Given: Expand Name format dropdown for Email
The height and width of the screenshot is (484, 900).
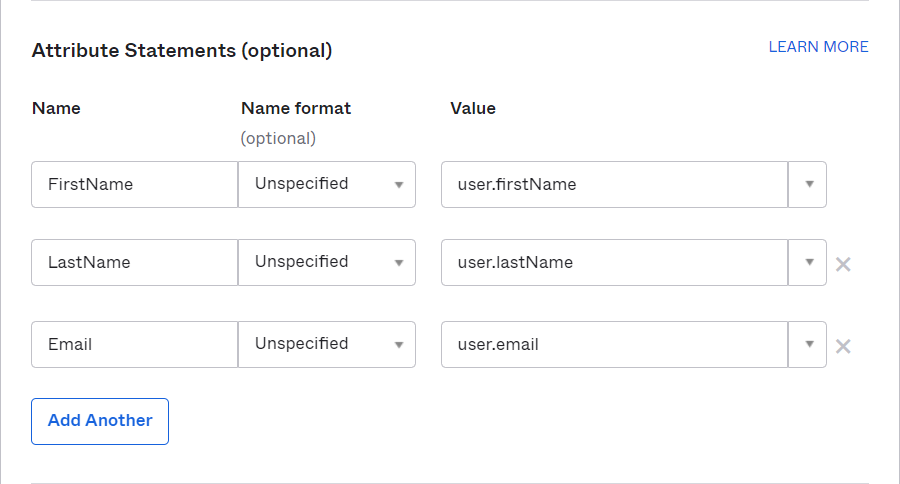Looking at the screenshot, I should click(x=327, y=344).
